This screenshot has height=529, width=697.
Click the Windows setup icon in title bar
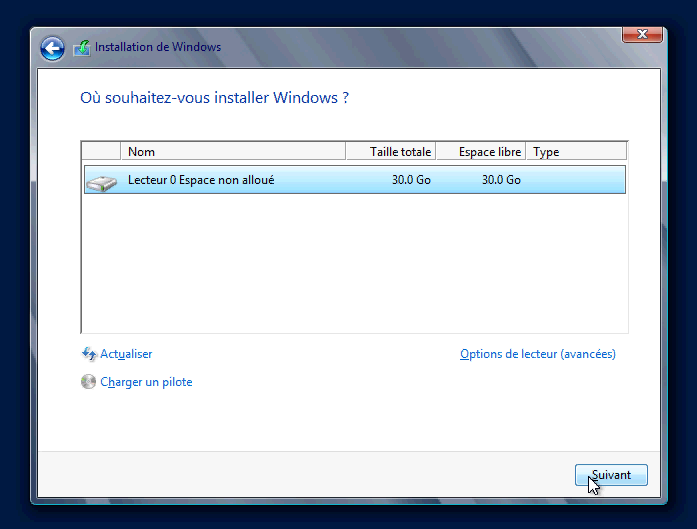[x=82, y=48]
